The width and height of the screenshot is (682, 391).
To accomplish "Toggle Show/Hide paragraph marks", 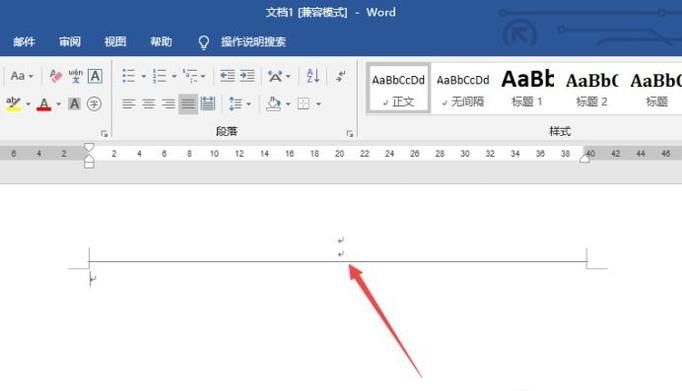I will click(341, 76).
